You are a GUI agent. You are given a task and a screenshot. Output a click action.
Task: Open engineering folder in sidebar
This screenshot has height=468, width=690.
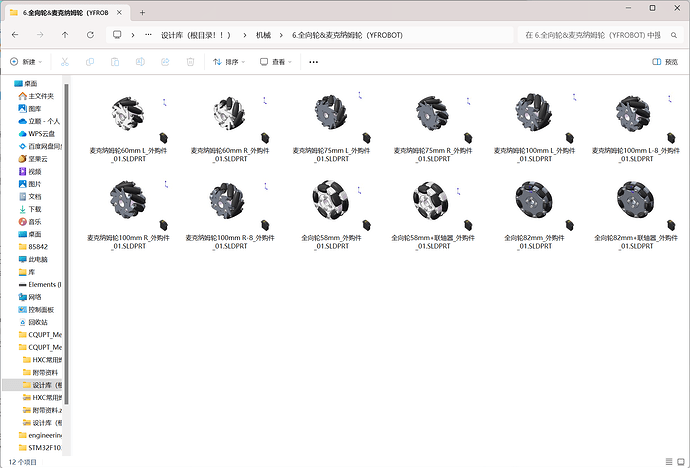pyautogui.click(x=40, y=435)
